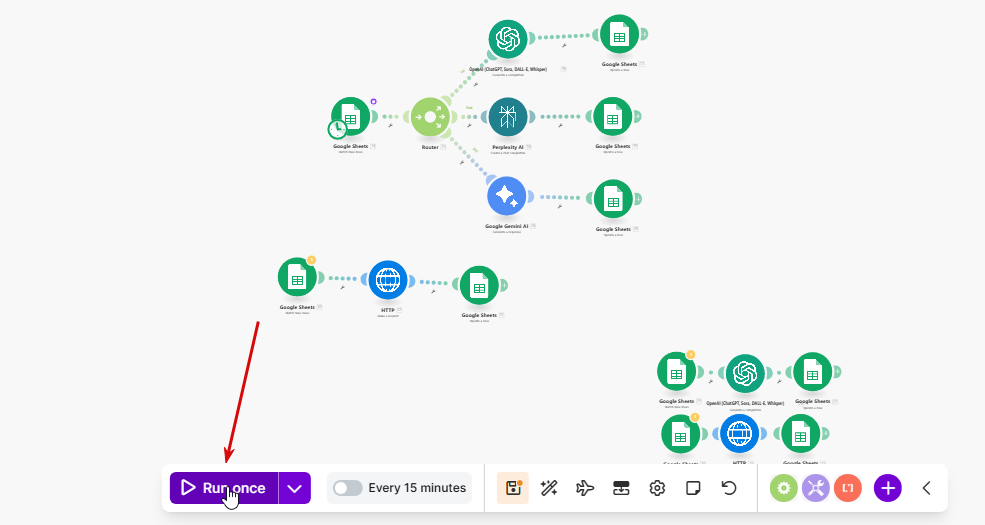This screenshot has width=985, height=525.
Task: Open scenario inputs and outputs icon
Action: coord(621,488)
